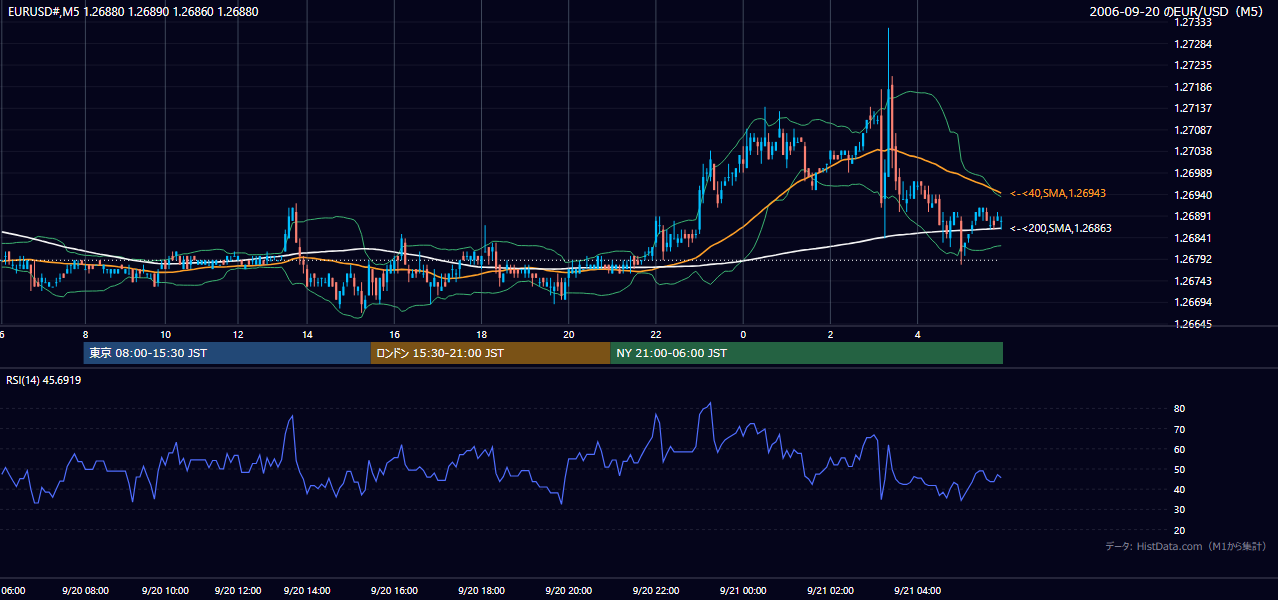Click price axis label 1.26694

click(x=1192, y=302)
